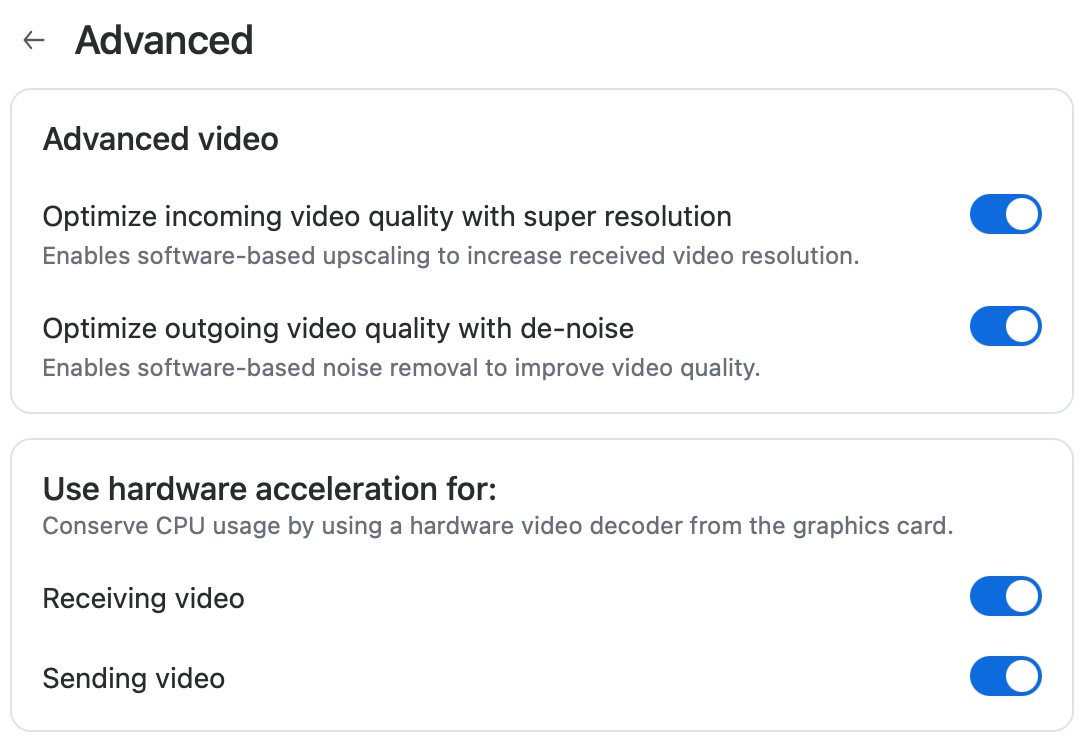Toggle the de-noise video quality switch
1090x752 pixels.
coord(1006,326)
